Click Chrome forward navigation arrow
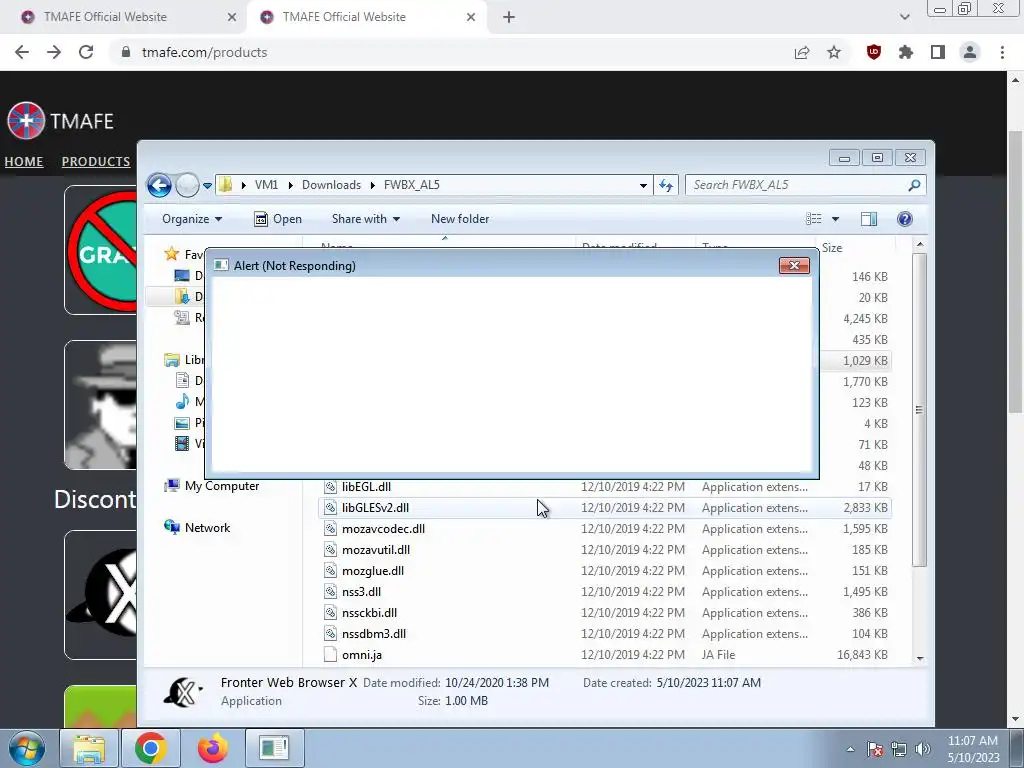This screenshot has width=1024, height=768. (x=54, y=52)
